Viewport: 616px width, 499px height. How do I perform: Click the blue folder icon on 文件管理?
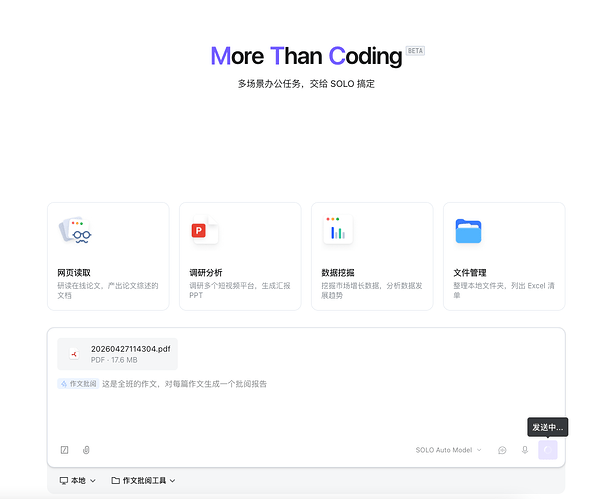[468, 231]
